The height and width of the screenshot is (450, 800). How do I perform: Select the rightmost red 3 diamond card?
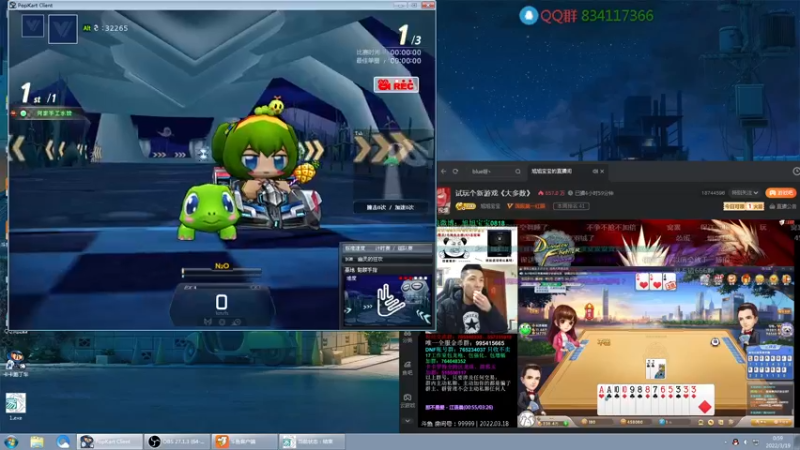click(703, 398)
